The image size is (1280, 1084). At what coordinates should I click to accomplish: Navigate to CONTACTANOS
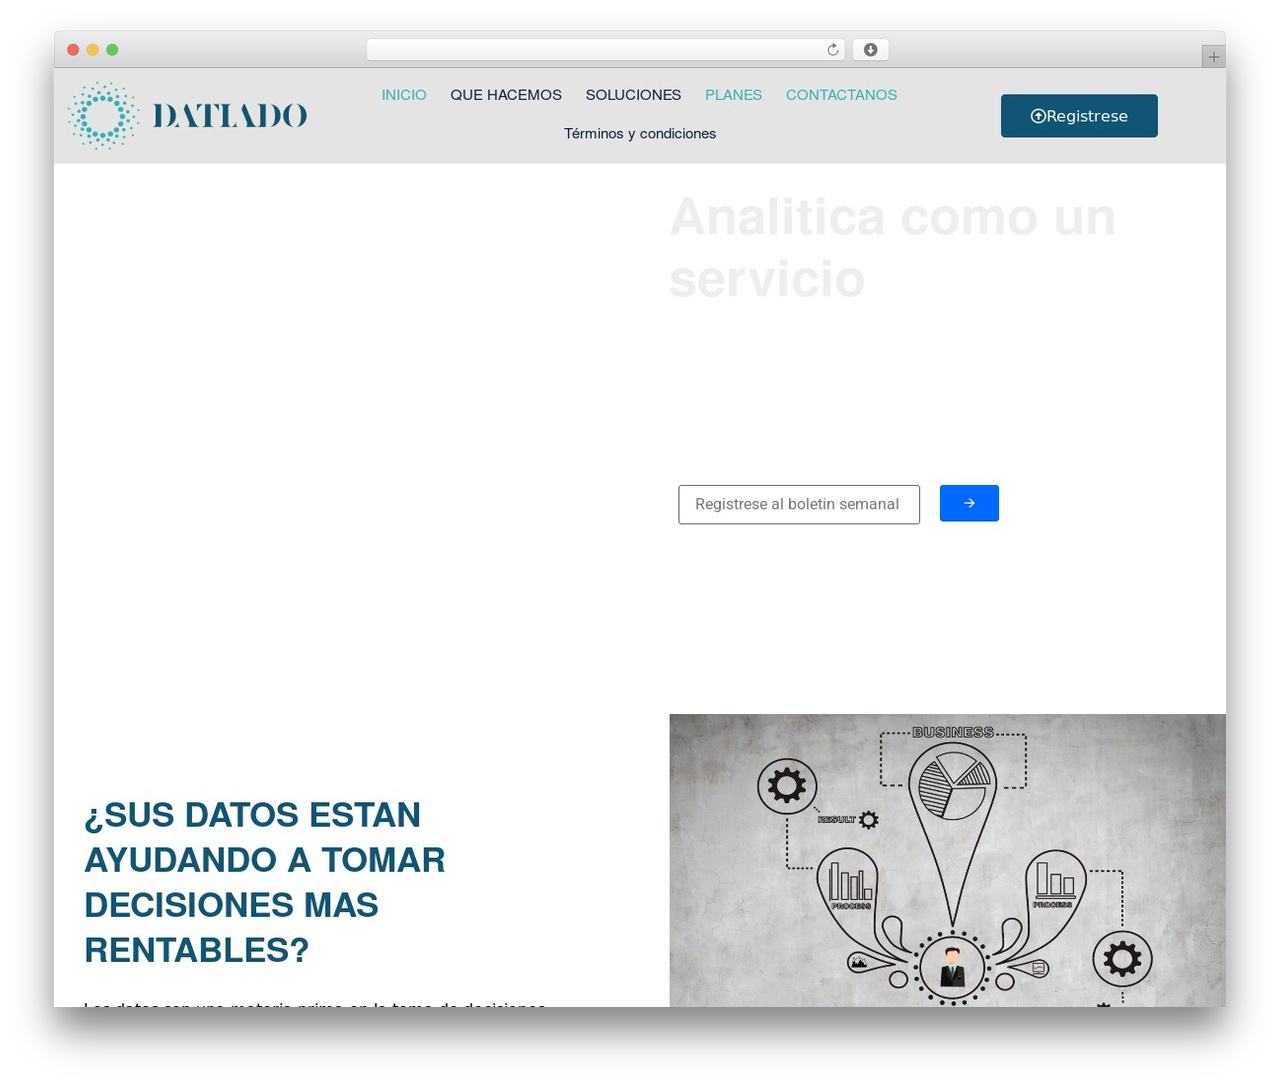841,95
